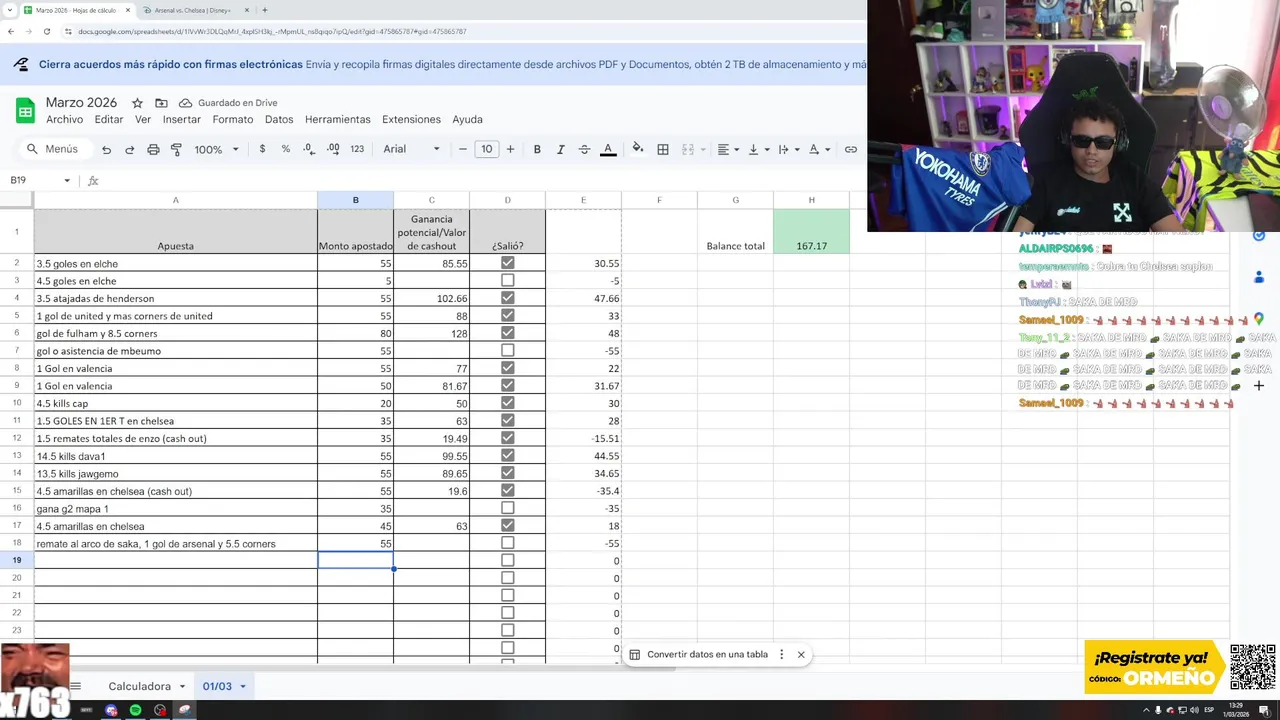Screen dimensions: 1280x720
Task: Redo the last action
Action: [129, 149]
